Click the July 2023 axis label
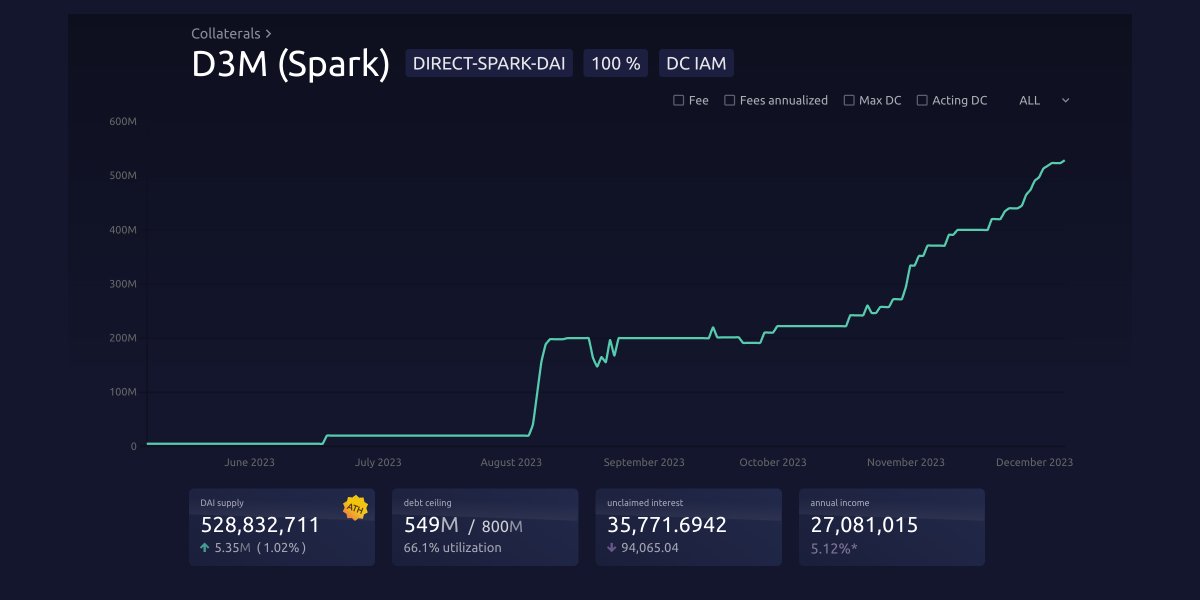Image resolution: width=1200 pixels, height=600 pixels. point(378,462)
